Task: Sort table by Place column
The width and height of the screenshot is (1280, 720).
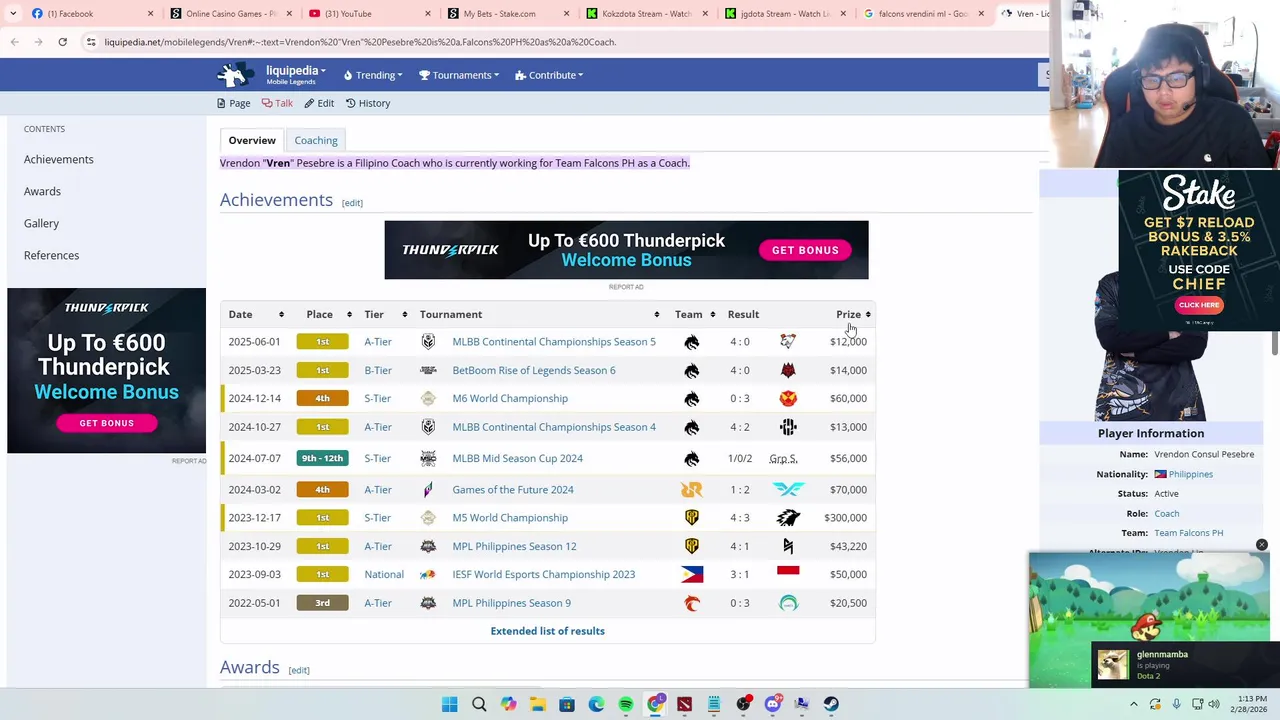Action: 322,314
